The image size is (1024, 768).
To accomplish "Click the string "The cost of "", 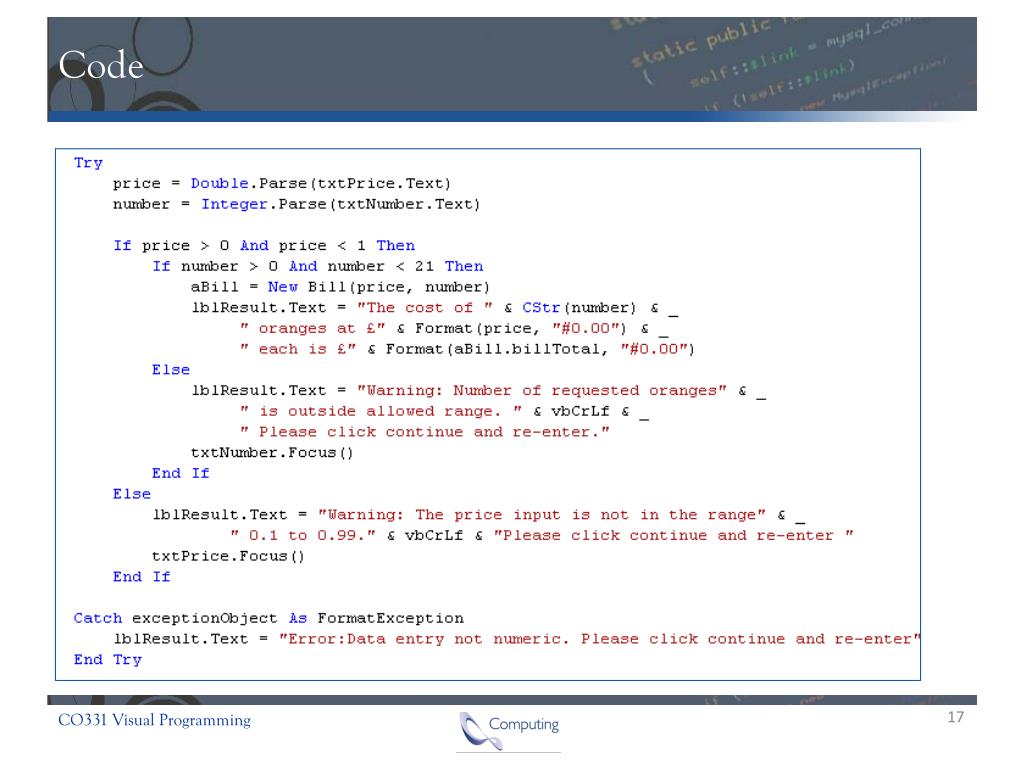I will tap(424, 308).
